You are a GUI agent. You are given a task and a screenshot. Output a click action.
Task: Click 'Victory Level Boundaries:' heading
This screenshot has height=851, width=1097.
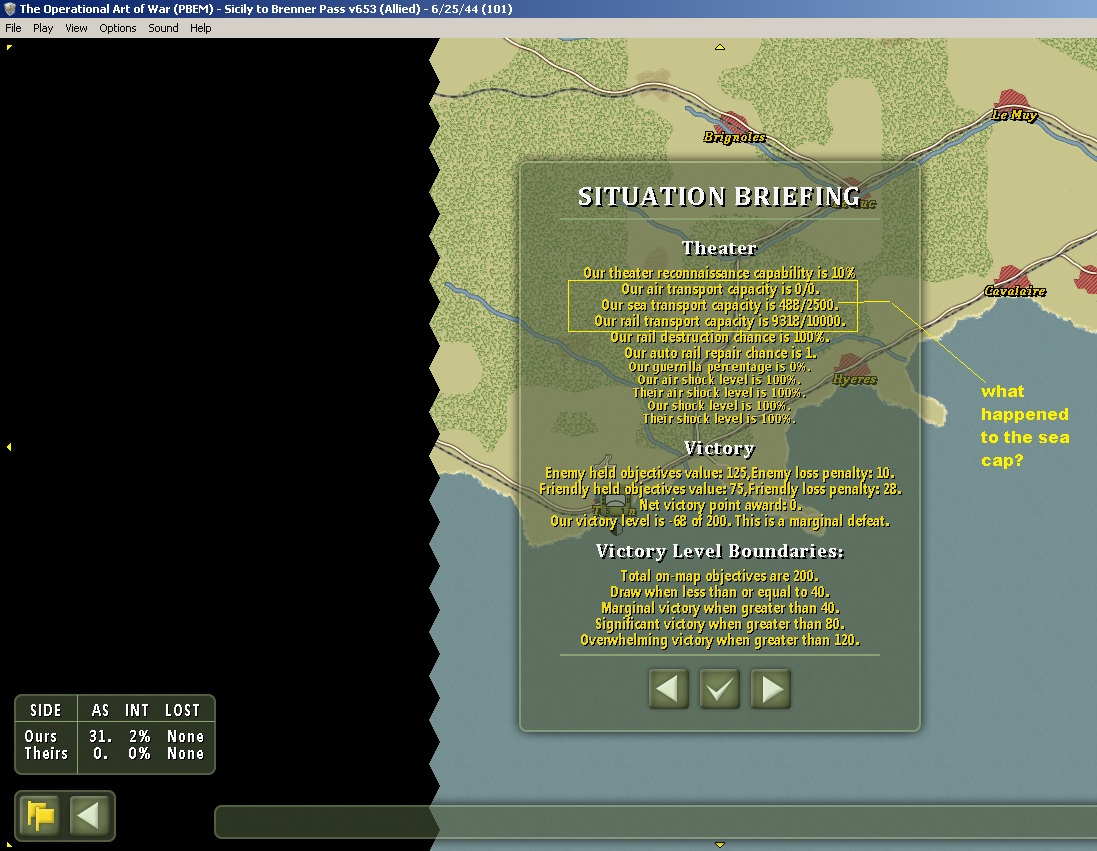719,551
